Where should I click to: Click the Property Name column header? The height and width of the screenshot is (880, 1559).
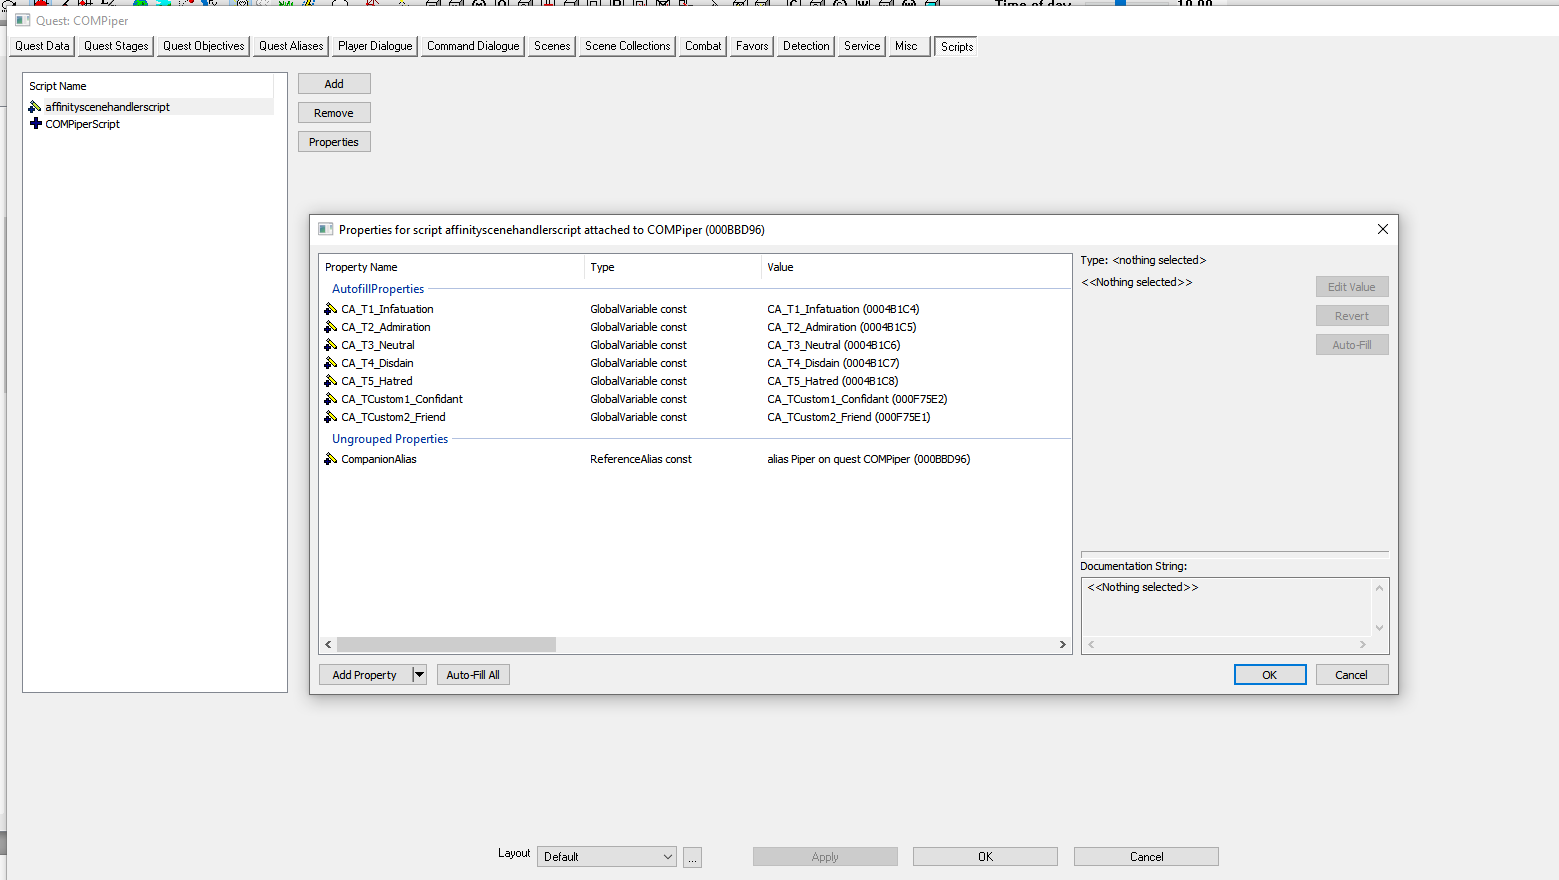452,267
